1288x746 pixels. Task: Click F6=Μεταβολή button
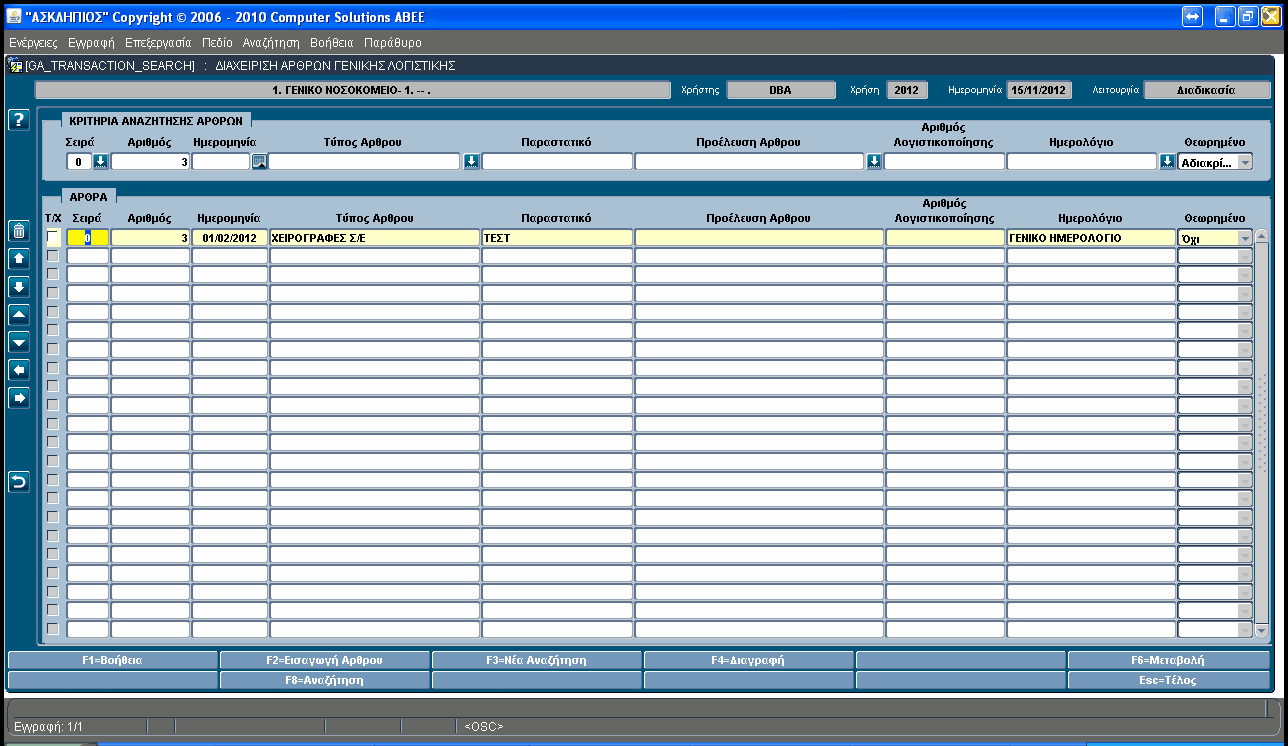pos(1169,660)
